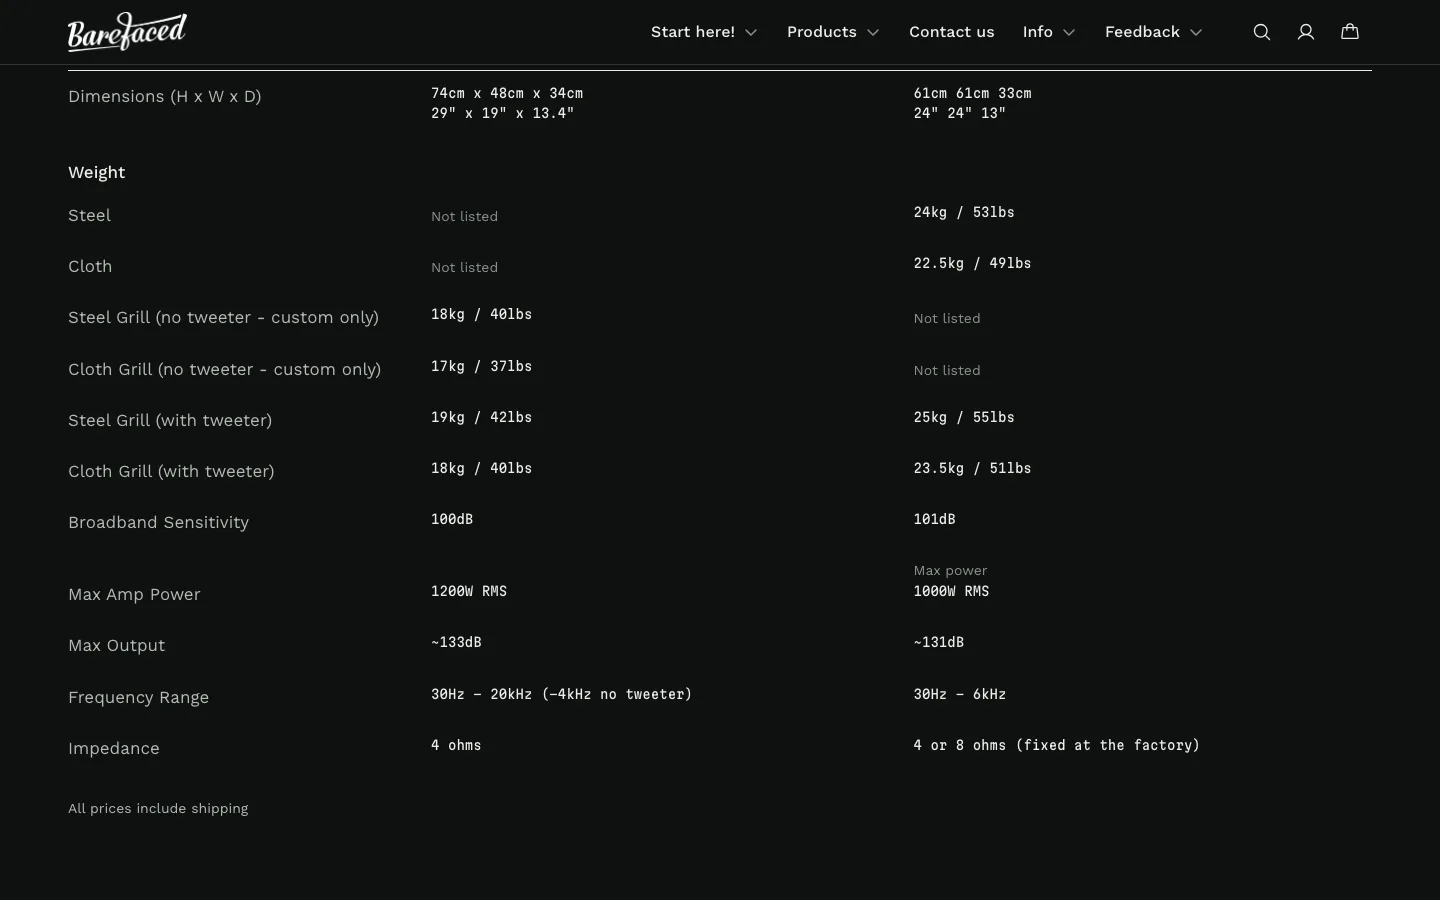Select the Dimensions (H x W x D) label
Viewport: 1440px width, 900px height.
point(165,97)
